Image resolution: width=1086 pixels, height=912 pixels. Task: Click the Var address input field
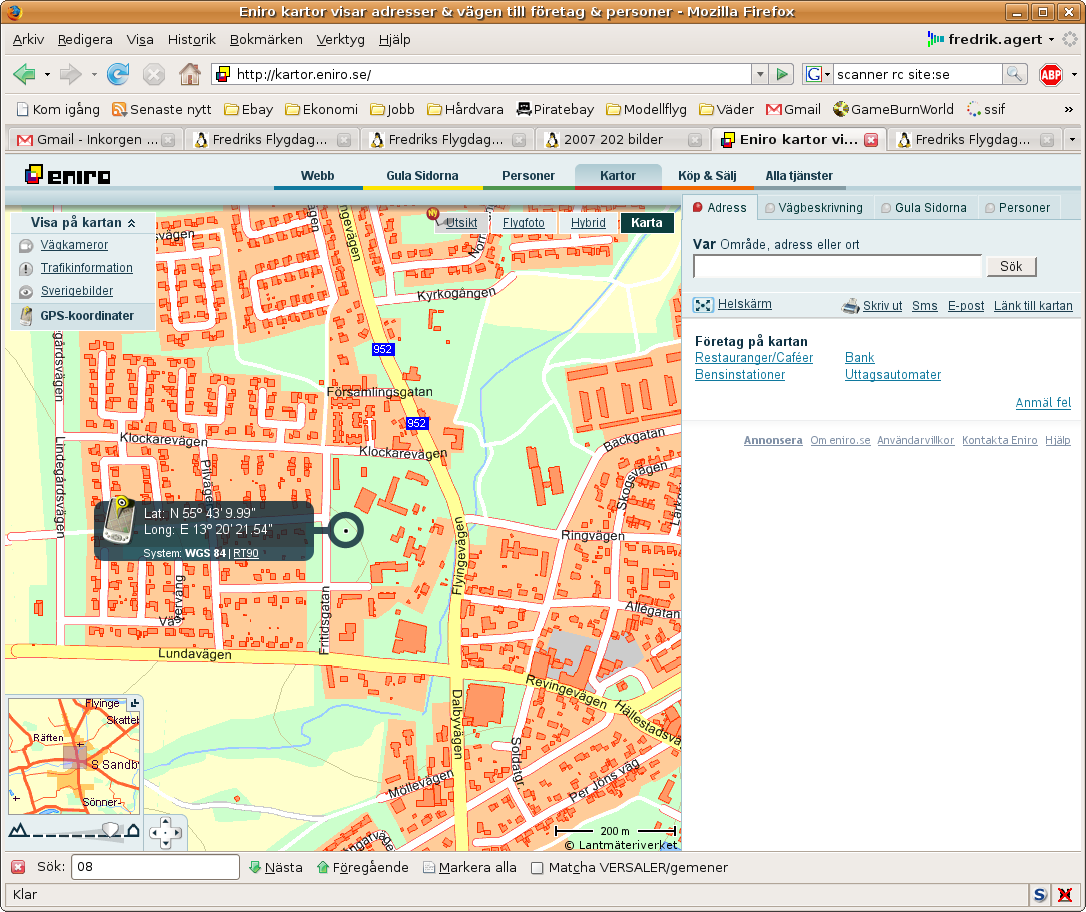[x=837, y=267]
